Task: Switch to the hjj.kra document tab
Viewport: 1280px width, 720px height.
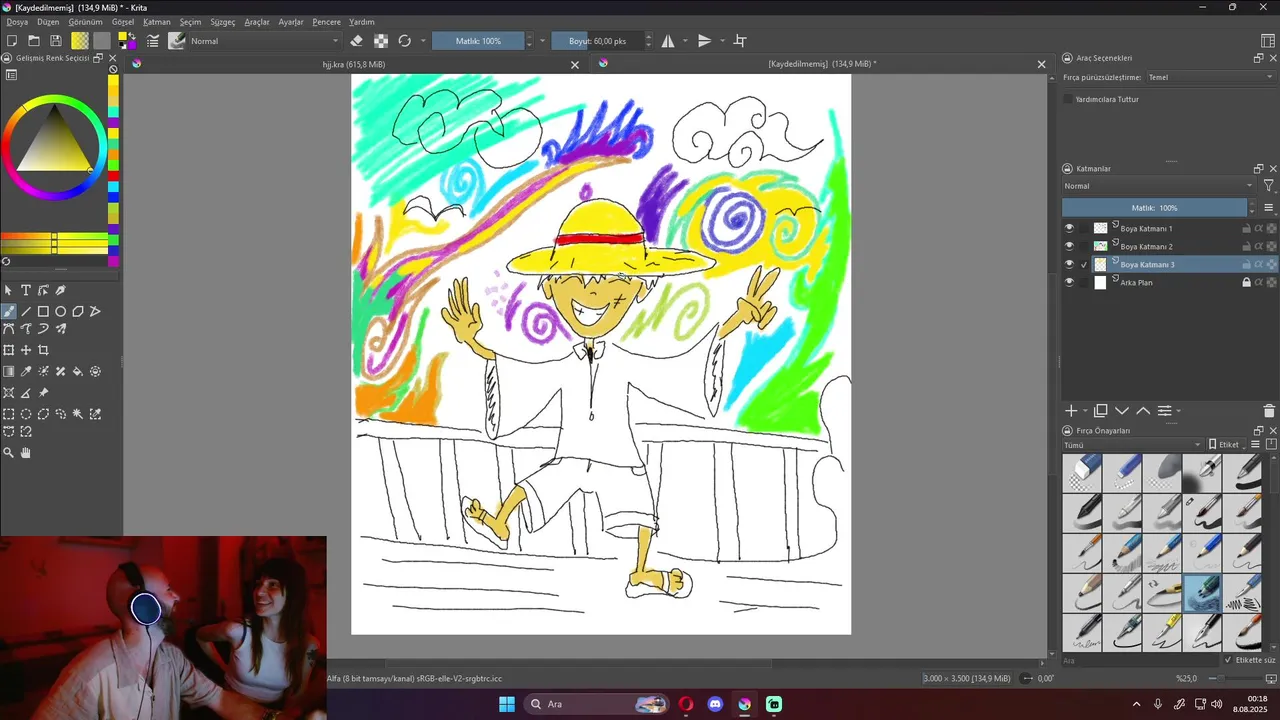Action: (353, 64)
